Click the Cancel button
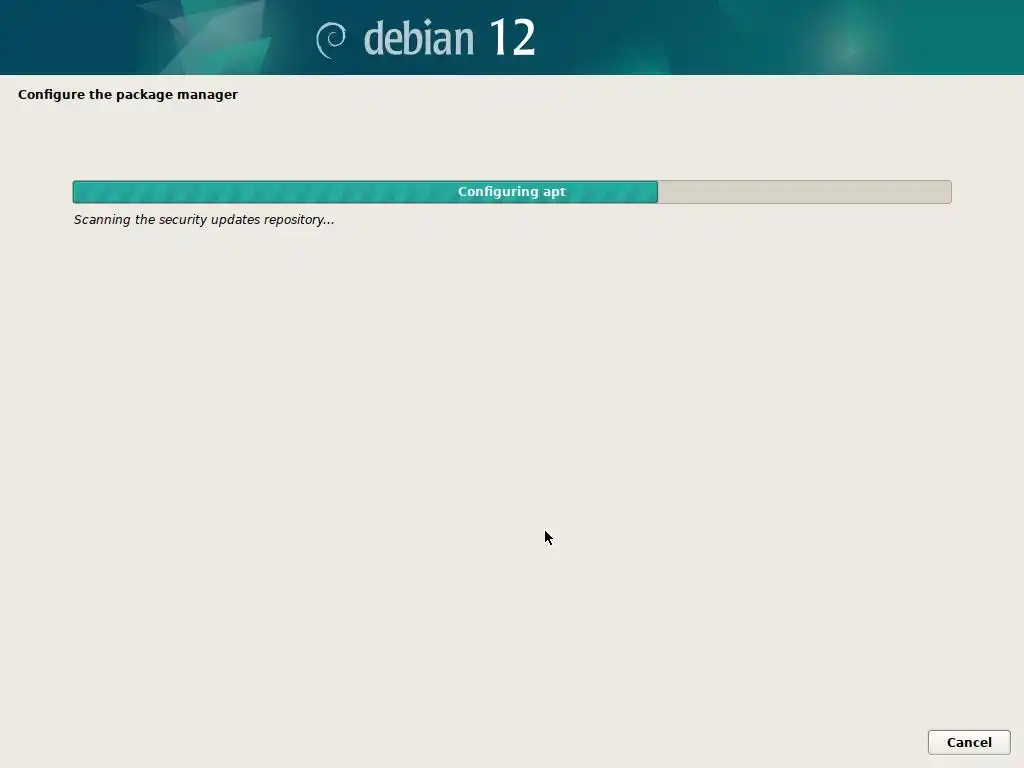Image resolution: width=1024 pixels, height=768 pixels. coord(968,743)
